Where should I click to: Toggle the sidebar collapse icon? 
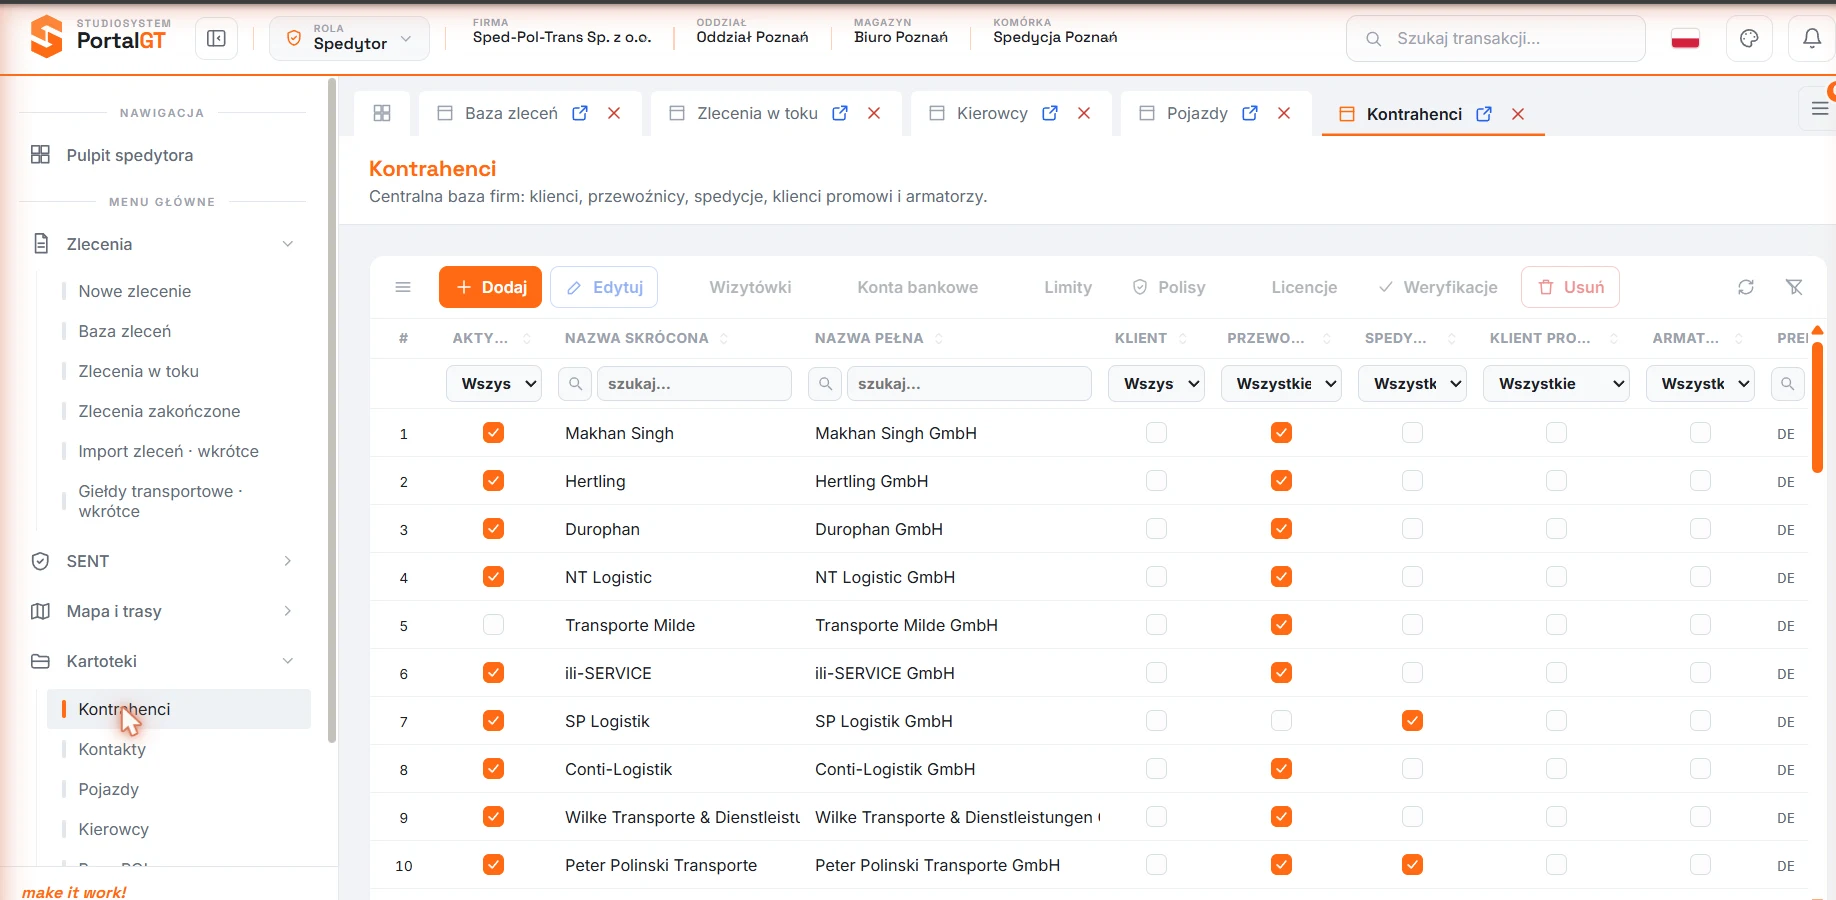click(x=216, y=39)
